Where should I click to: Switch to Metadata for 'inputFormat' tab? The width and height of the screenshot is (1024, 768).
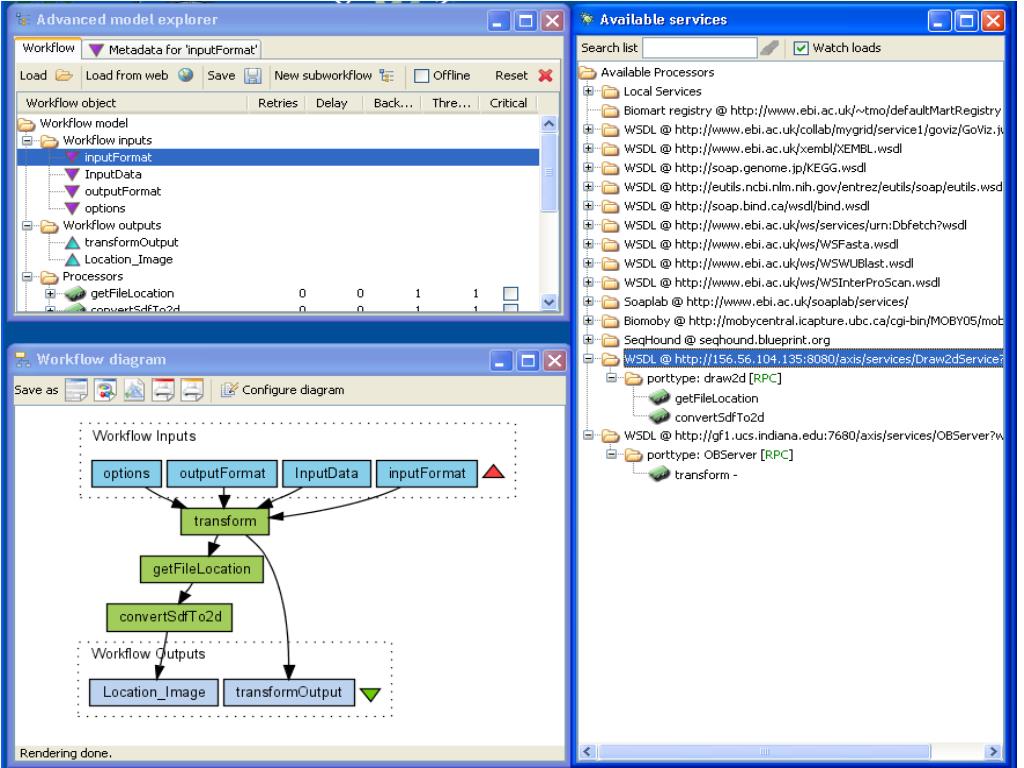[x=173, y=49]
